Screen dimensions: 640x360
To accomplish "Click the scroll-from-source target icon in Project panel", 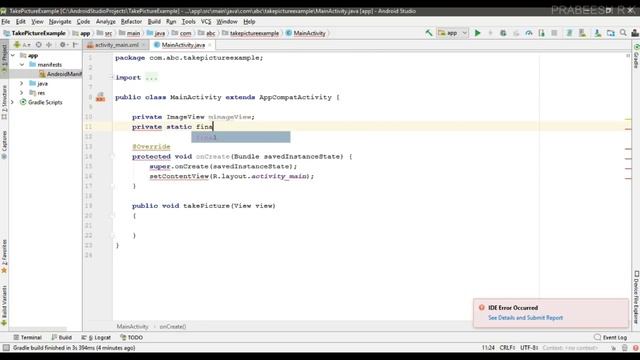I will (38, 45).
